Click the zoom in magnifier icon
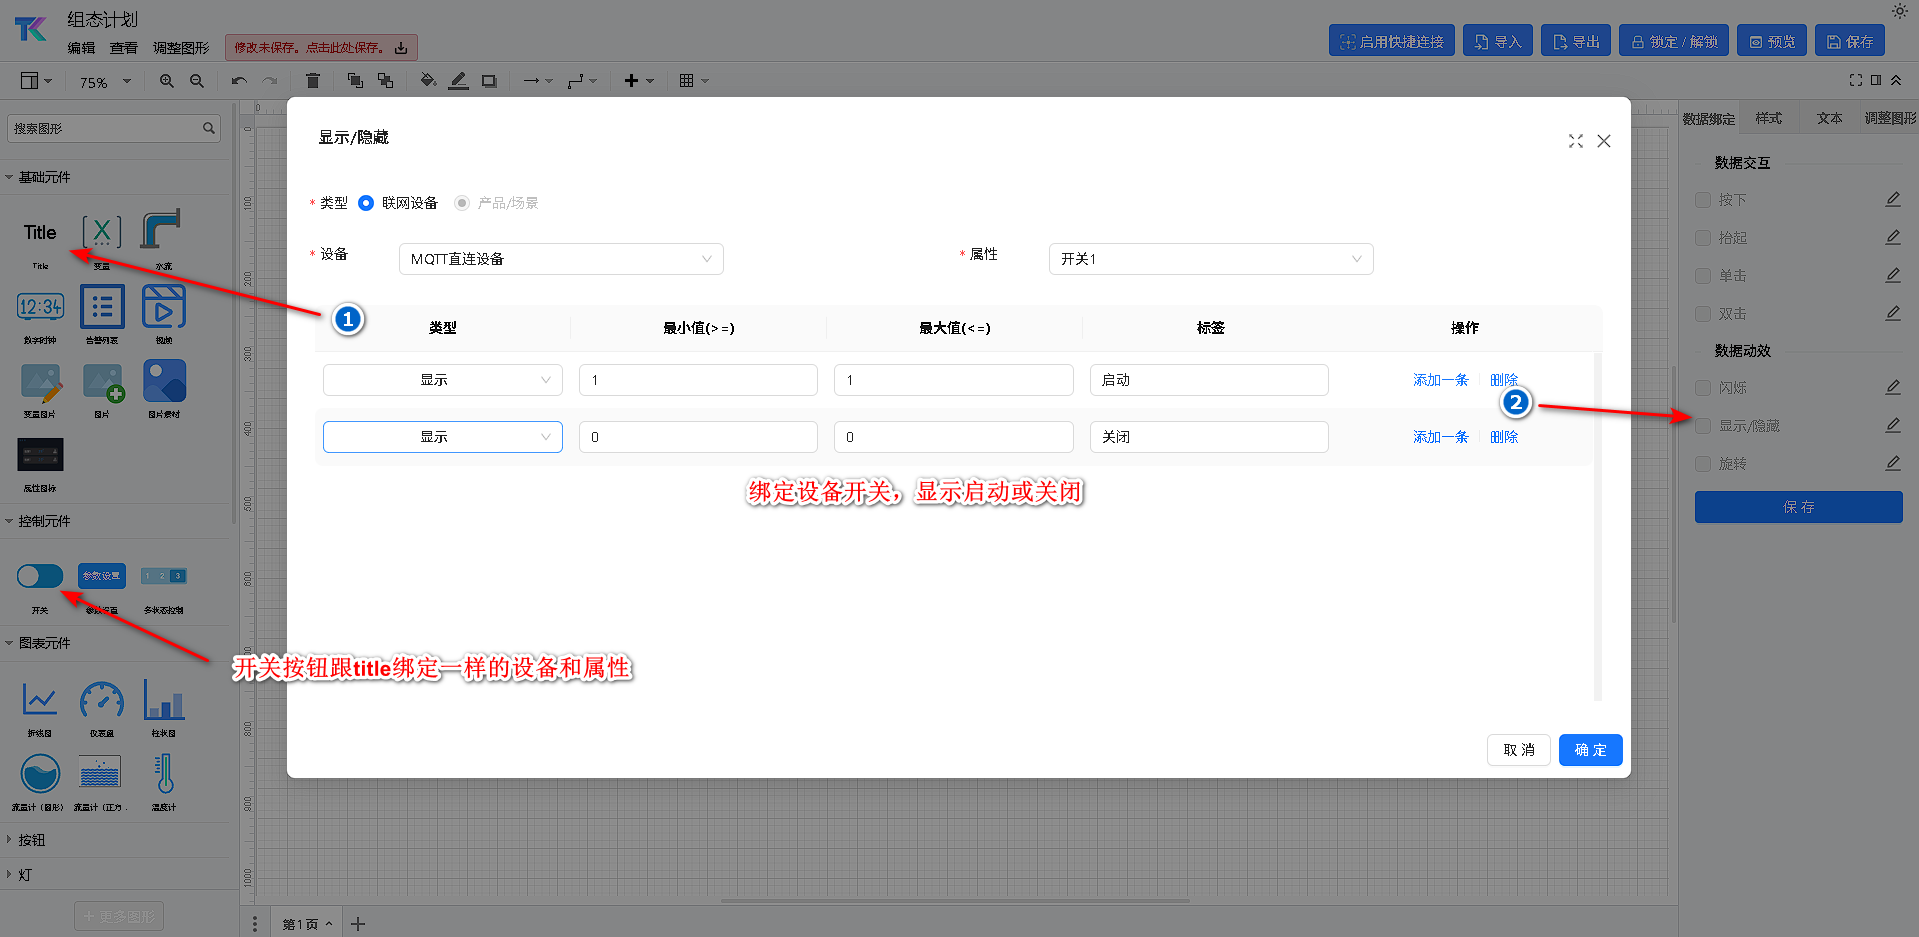Image resolution: width=1919 pixels, height=937 pixels. [166, 81]
